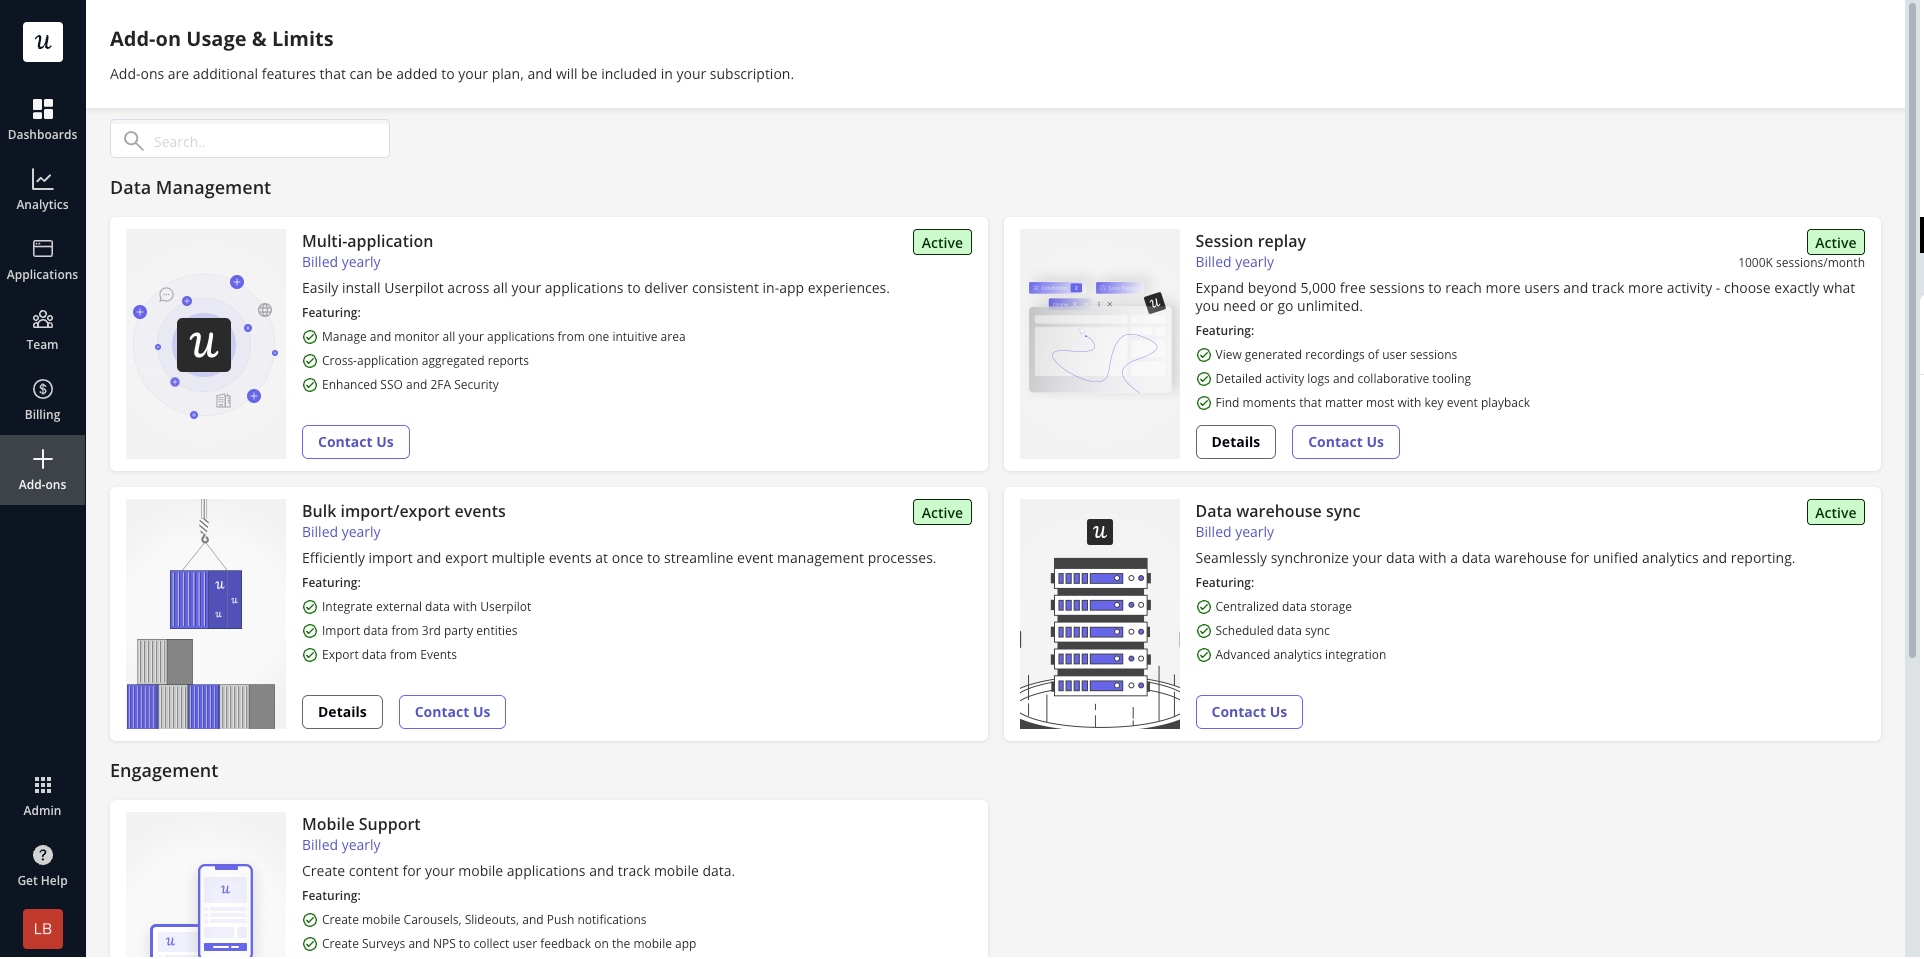
Task: Click the Bulk import/export containers thumbnail
Action: pyautogui.click(x=206, y=614)
